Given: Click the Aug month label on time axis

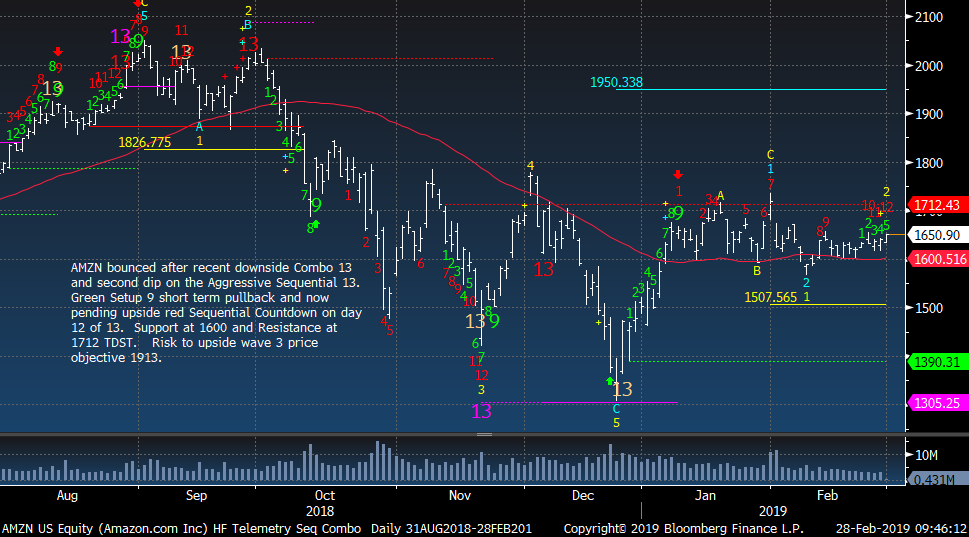Looking at the screenshot, I should [x=67, y=496].
